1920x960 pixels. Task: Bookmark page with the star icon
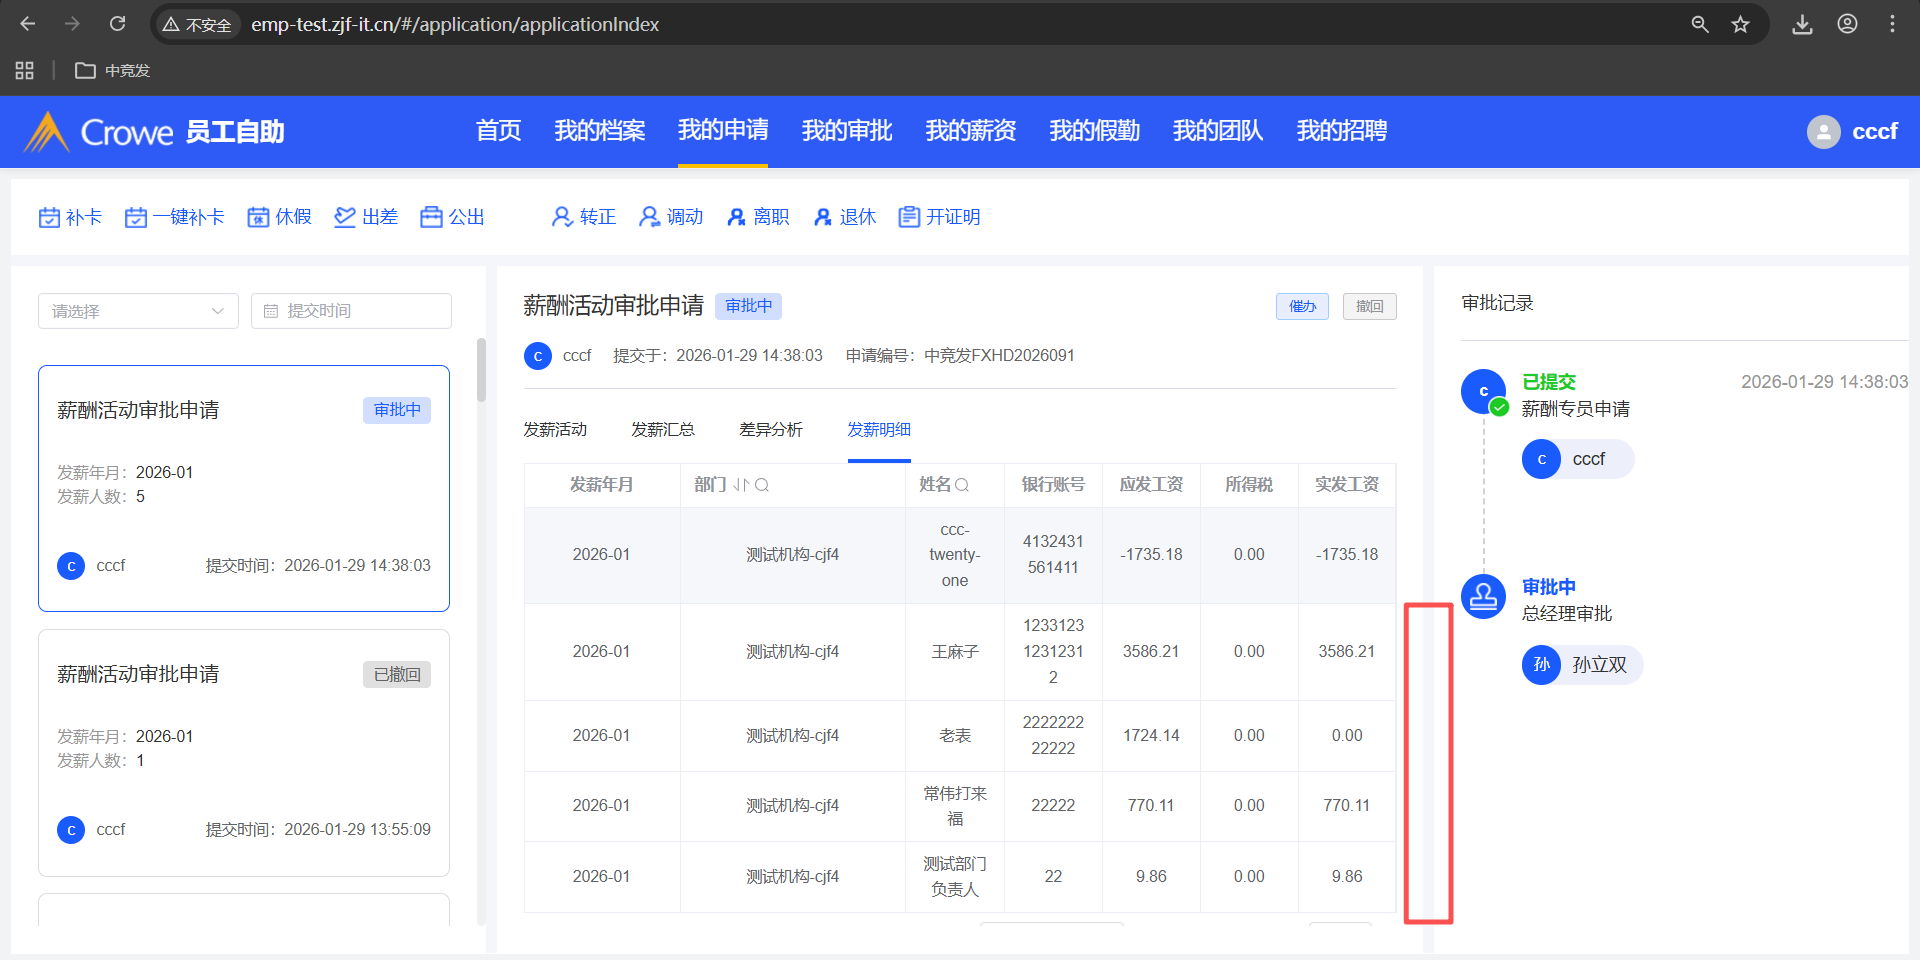point(1741,24)
